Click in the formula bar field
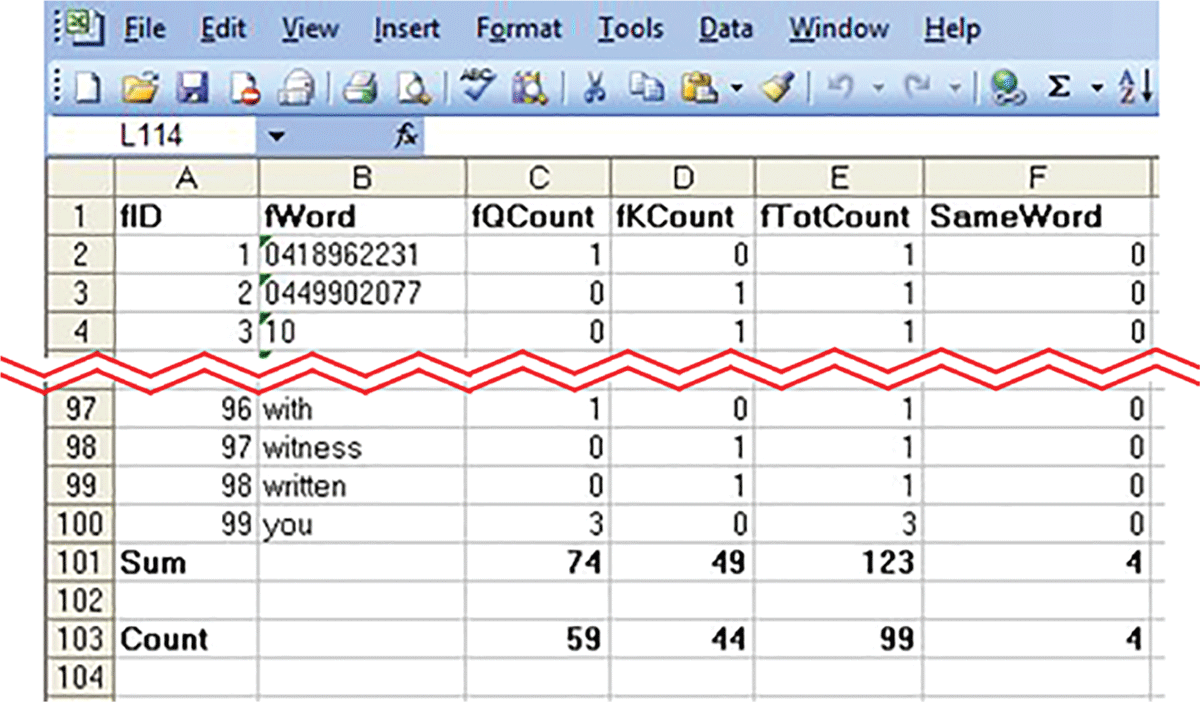Image resolution: width=1200 pixels, height=702 pixels. 790,137
